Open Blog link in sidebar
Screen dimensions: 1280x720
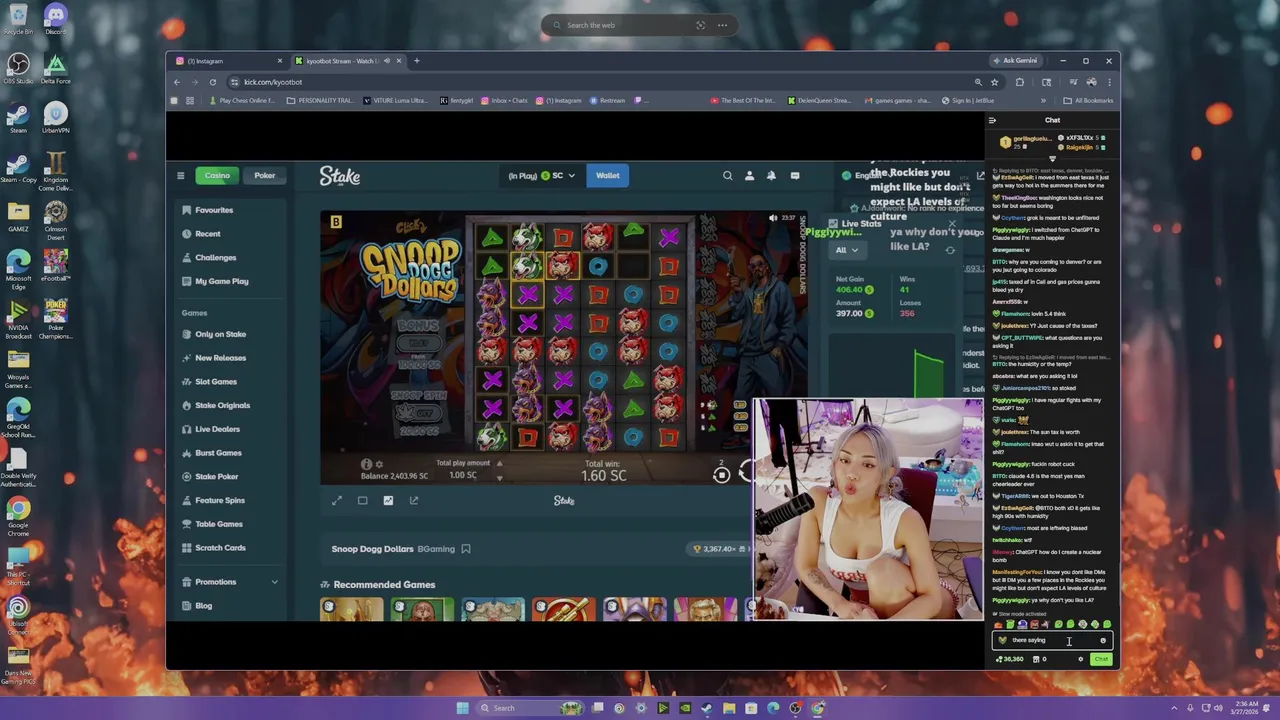pos(203,606)
